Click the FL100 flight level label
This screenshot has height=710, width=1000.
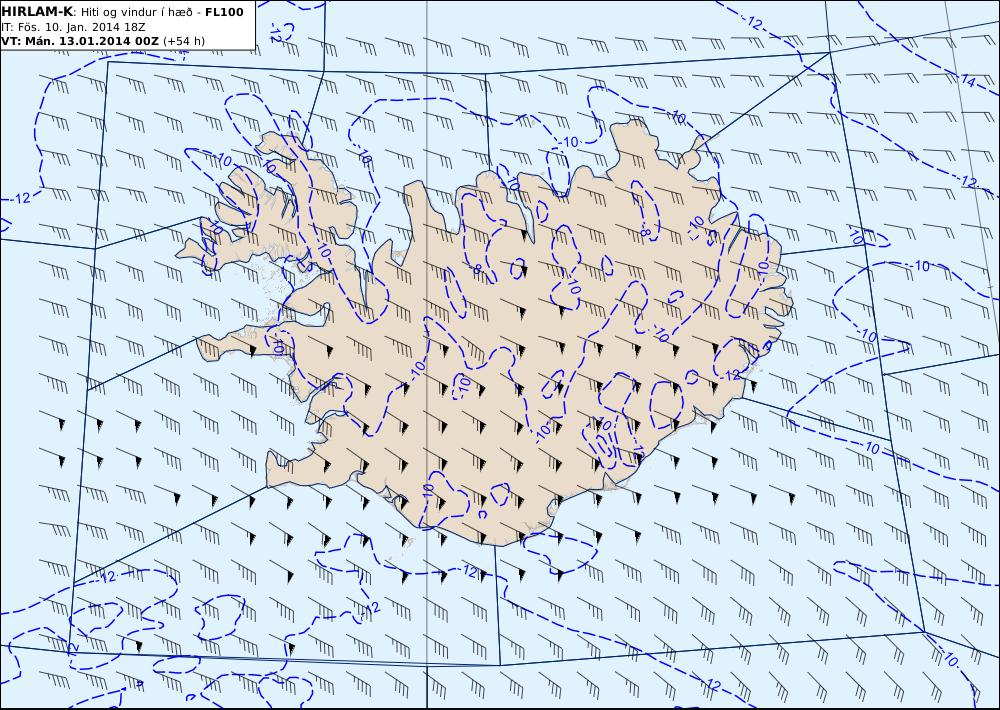(224, 12)
